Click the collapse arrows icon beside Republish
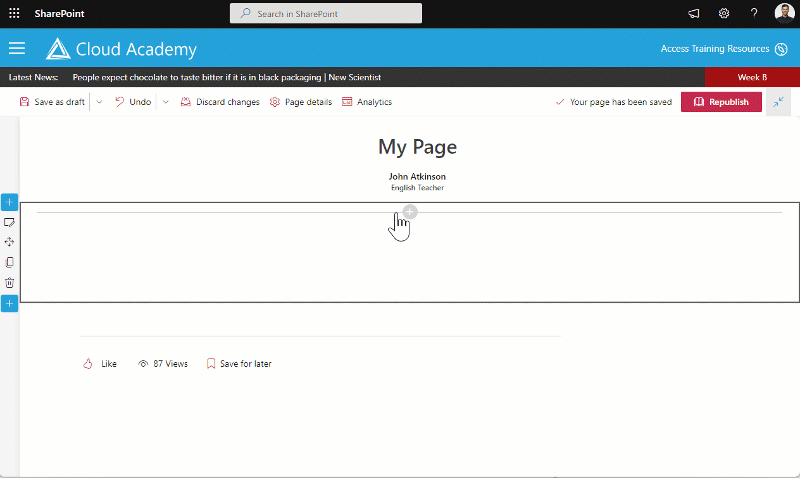The width and height of the screenshot is (800, 478). coord(778,102)
